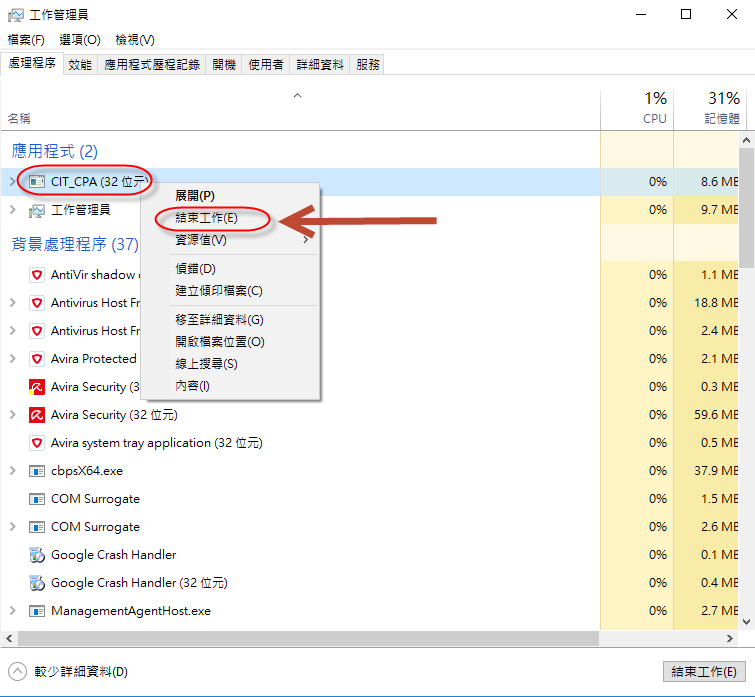The height and width of the screenshot is (697, 755).
Task: Click the 工作管理員 icon in the process list
Action: click(37, 210)
